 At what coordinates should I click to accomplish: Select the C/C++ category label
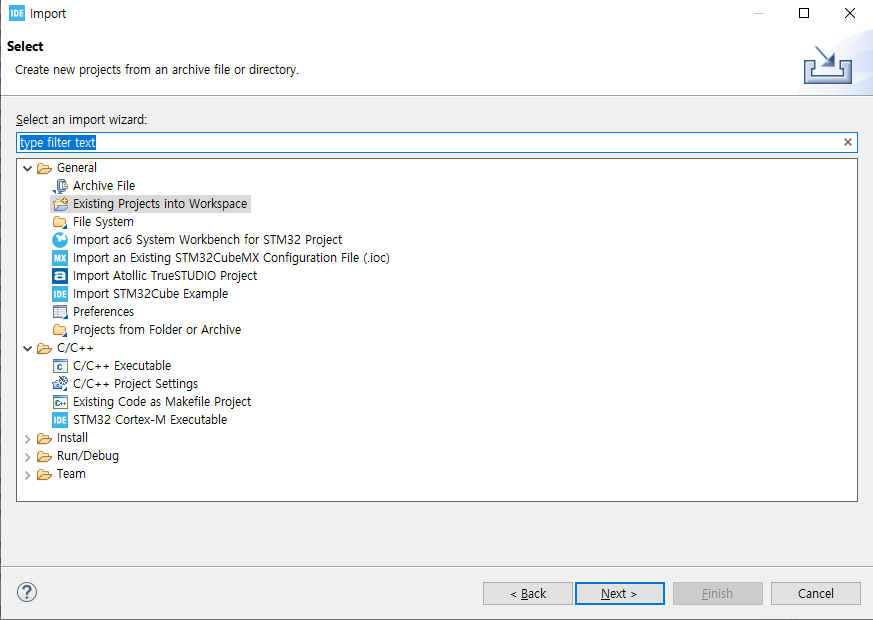[75, 348]
